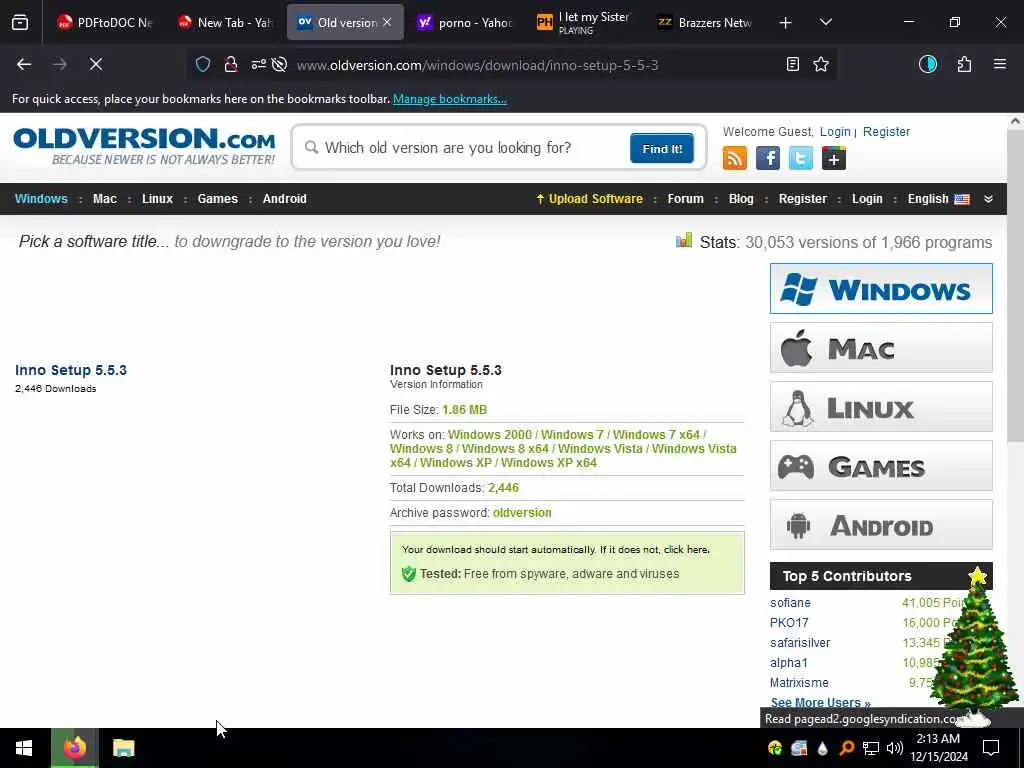Open the English language dropdown
Viewport: 1024px width, 768px height.
(938, 199)
